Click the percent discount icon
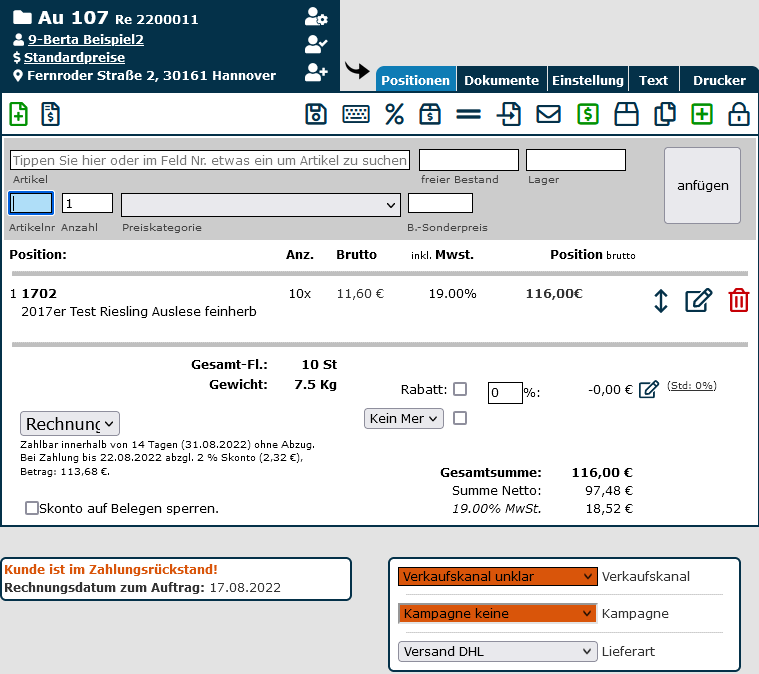This screenshot has width=759, height=674. [394, 114]
